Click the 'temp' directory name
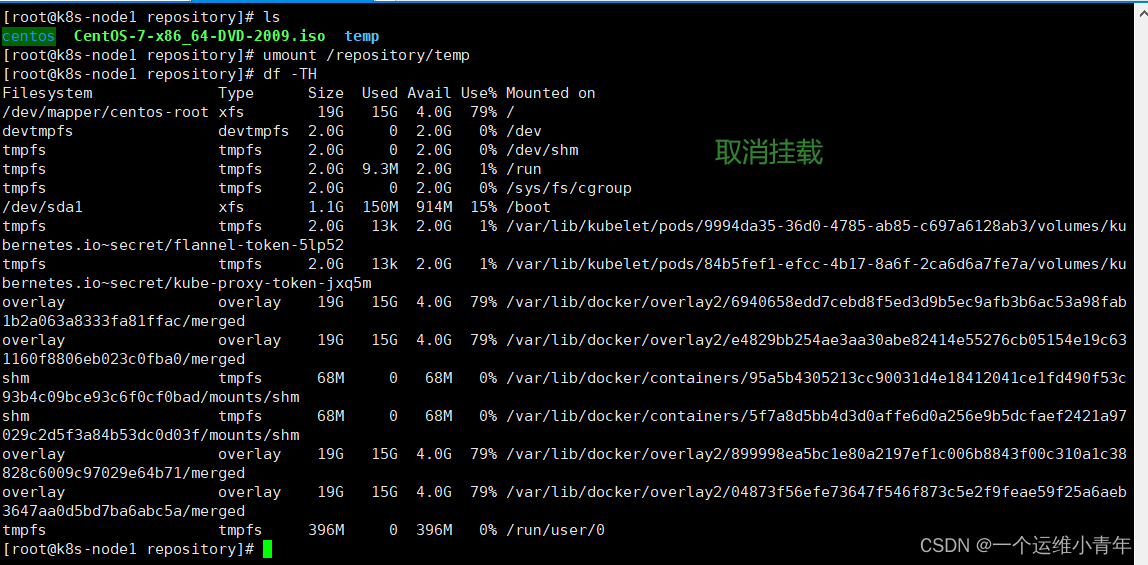Screen dimensions: 1148x565 pyautogui.click(x=362, y=36)
